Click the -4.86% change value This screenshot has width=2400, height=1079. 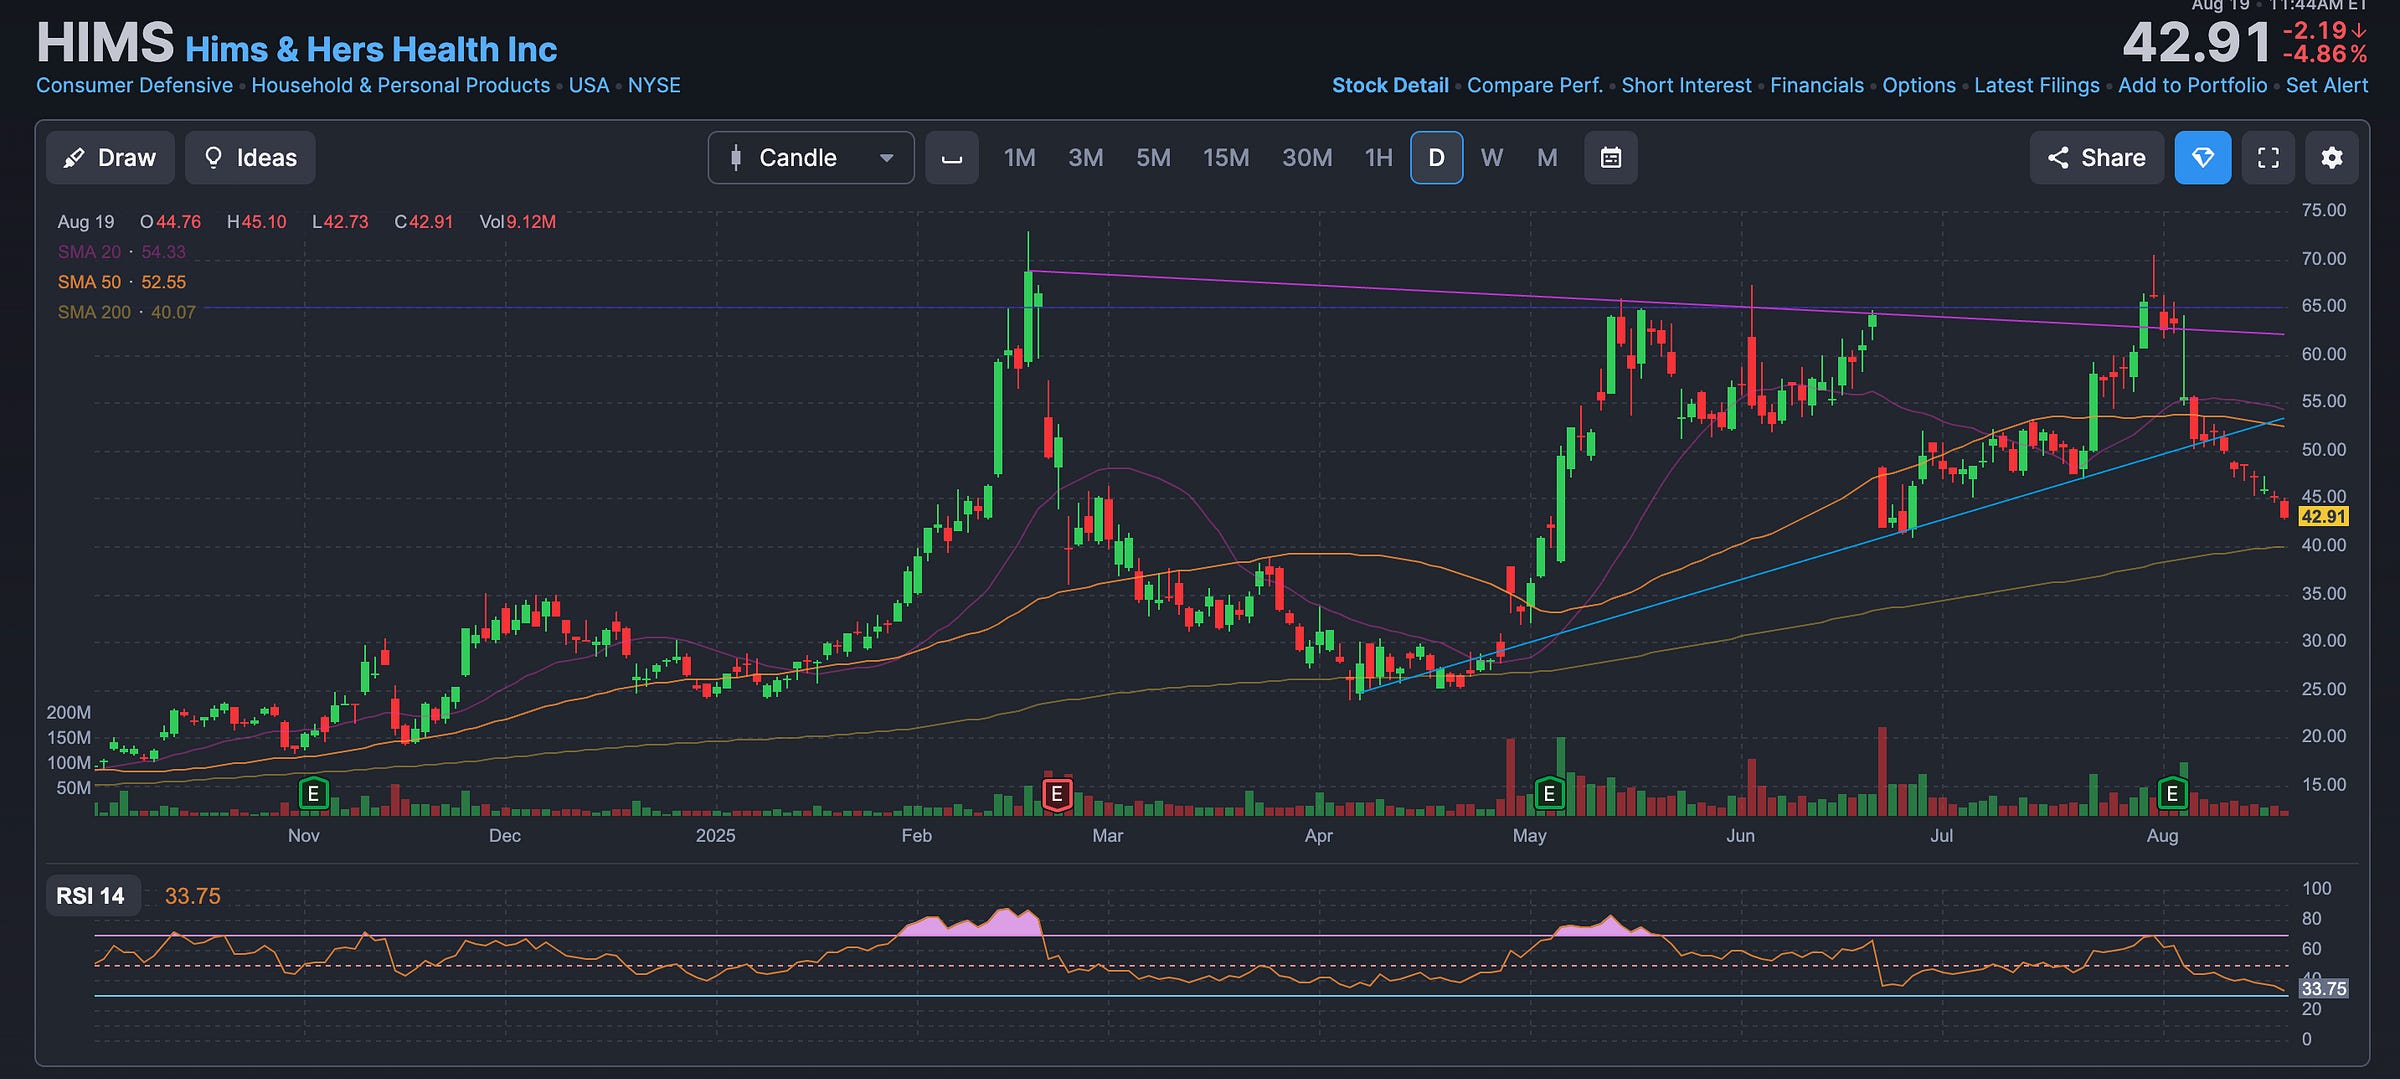2325,54
